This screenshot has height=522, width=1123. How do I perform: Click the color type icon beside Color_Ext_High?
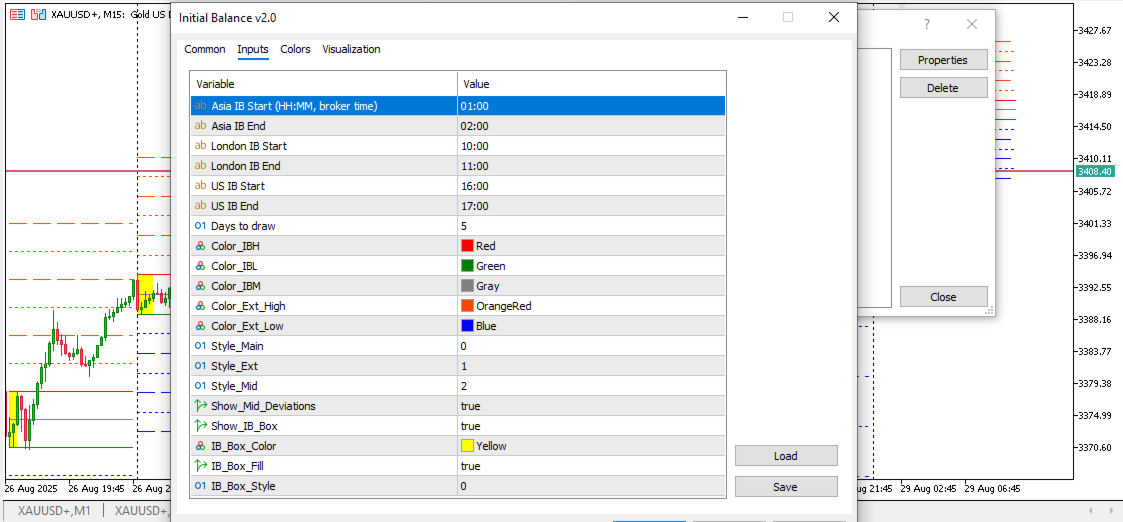point(200,306)
